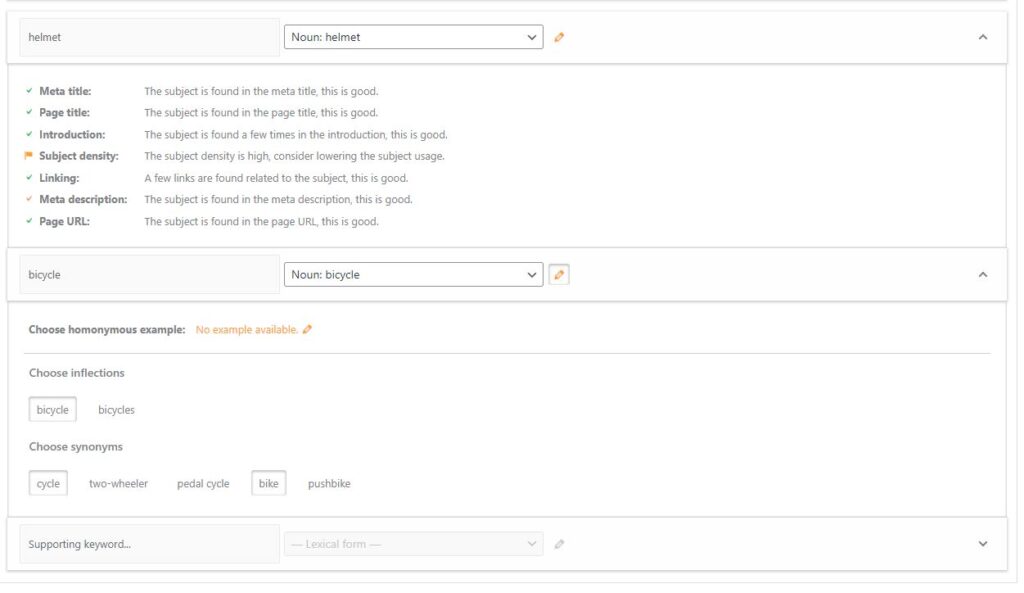Image resolution: width=1024 pixels, height=593 pixels.
Task: Click the pencil edit icon beside Noun: helmet
Action: click(x=559, y=37)
